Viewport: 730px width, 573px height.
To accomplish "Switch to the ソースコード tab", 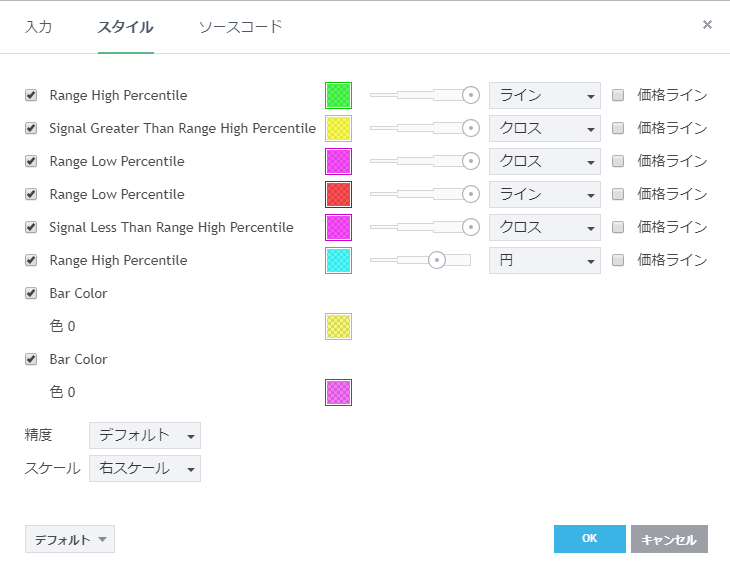I will (x=240, y=27).
